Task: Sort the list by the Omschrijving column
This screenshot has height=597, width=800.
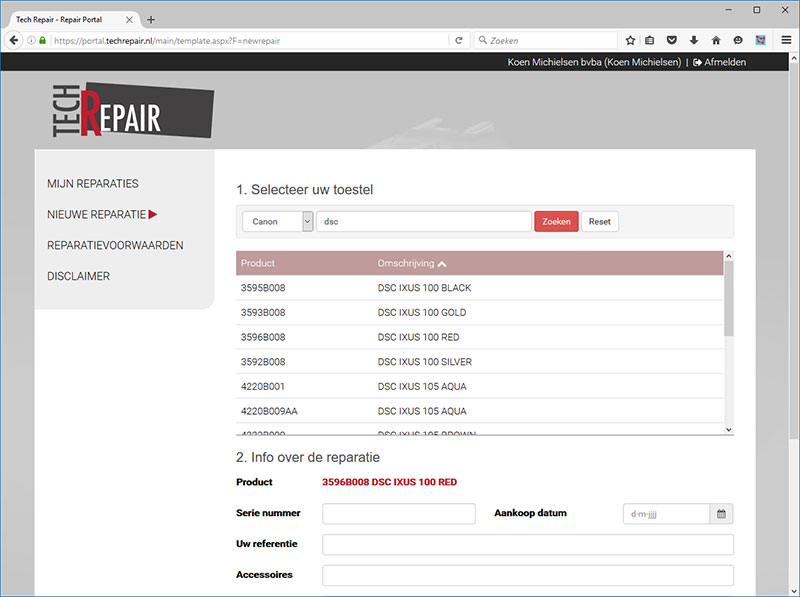Action: 412,263
